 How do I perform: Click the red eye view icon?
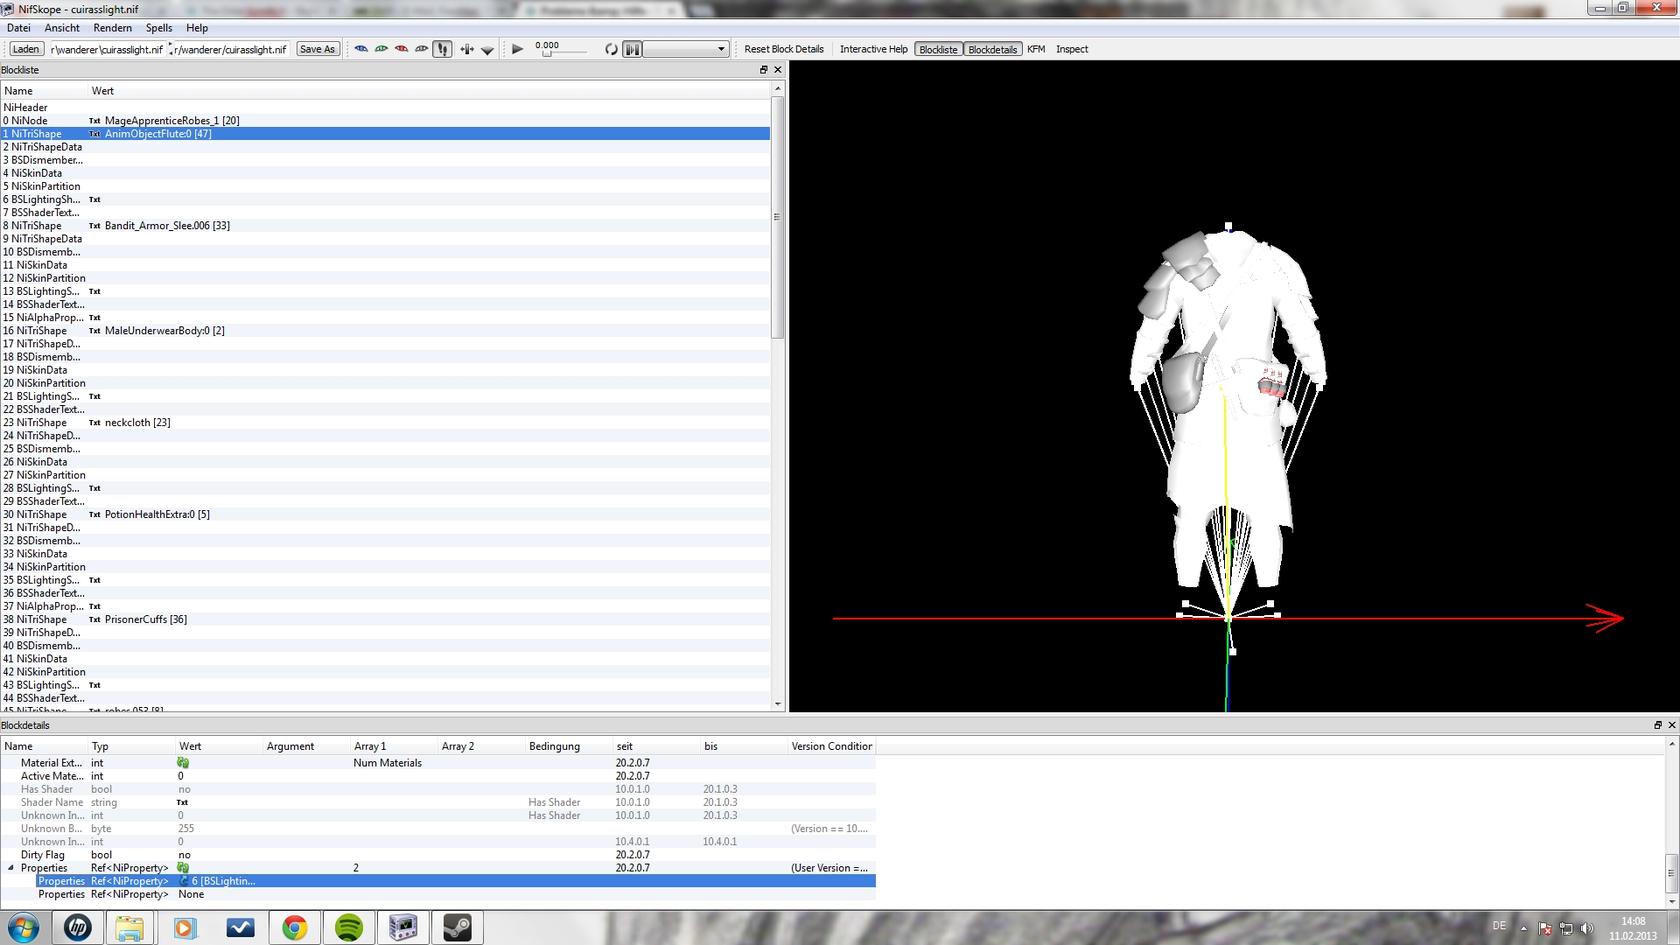[401, 49]
